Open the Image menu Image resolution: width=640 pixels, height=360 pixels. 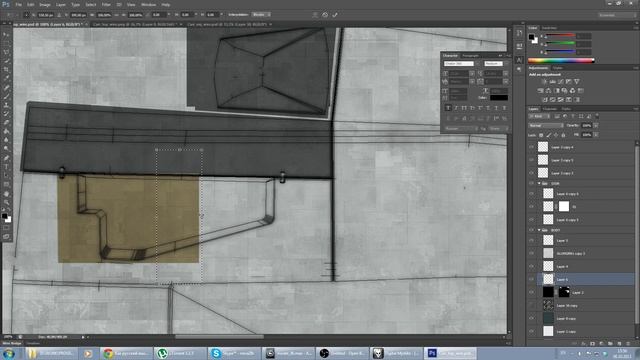click(45, 4)
